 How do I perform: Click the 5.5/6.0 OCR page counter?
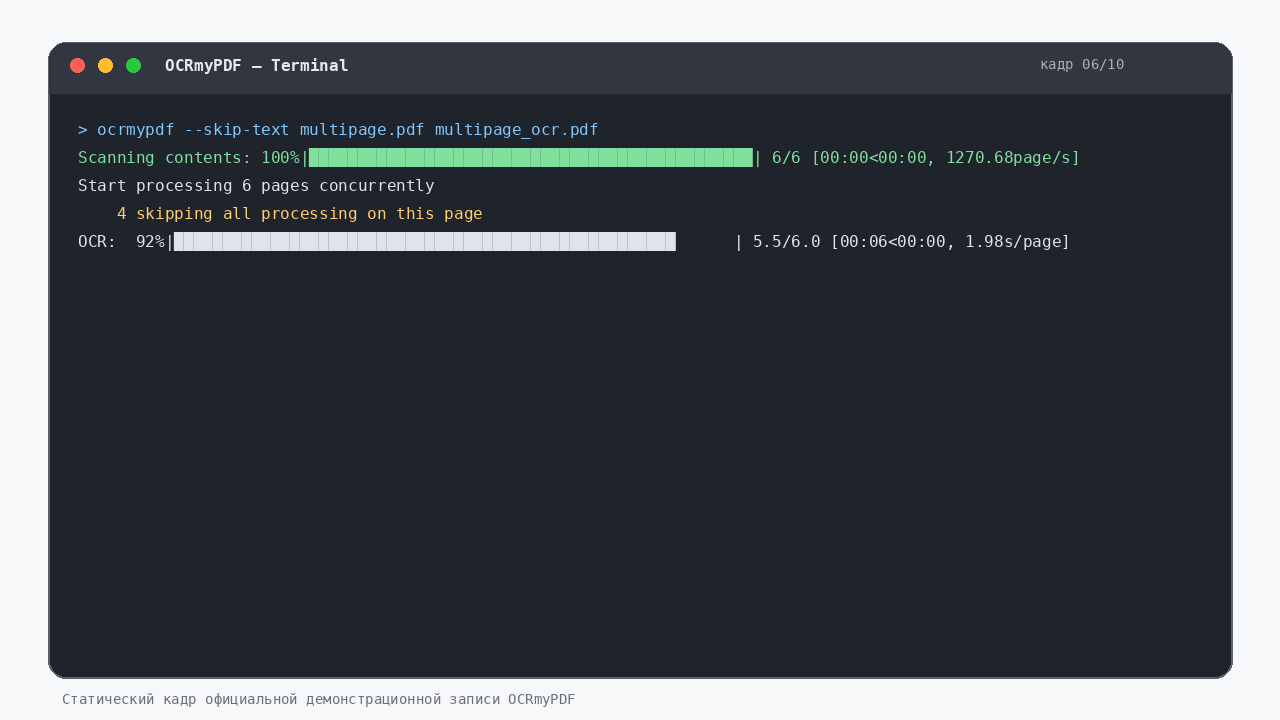point(786,242)
